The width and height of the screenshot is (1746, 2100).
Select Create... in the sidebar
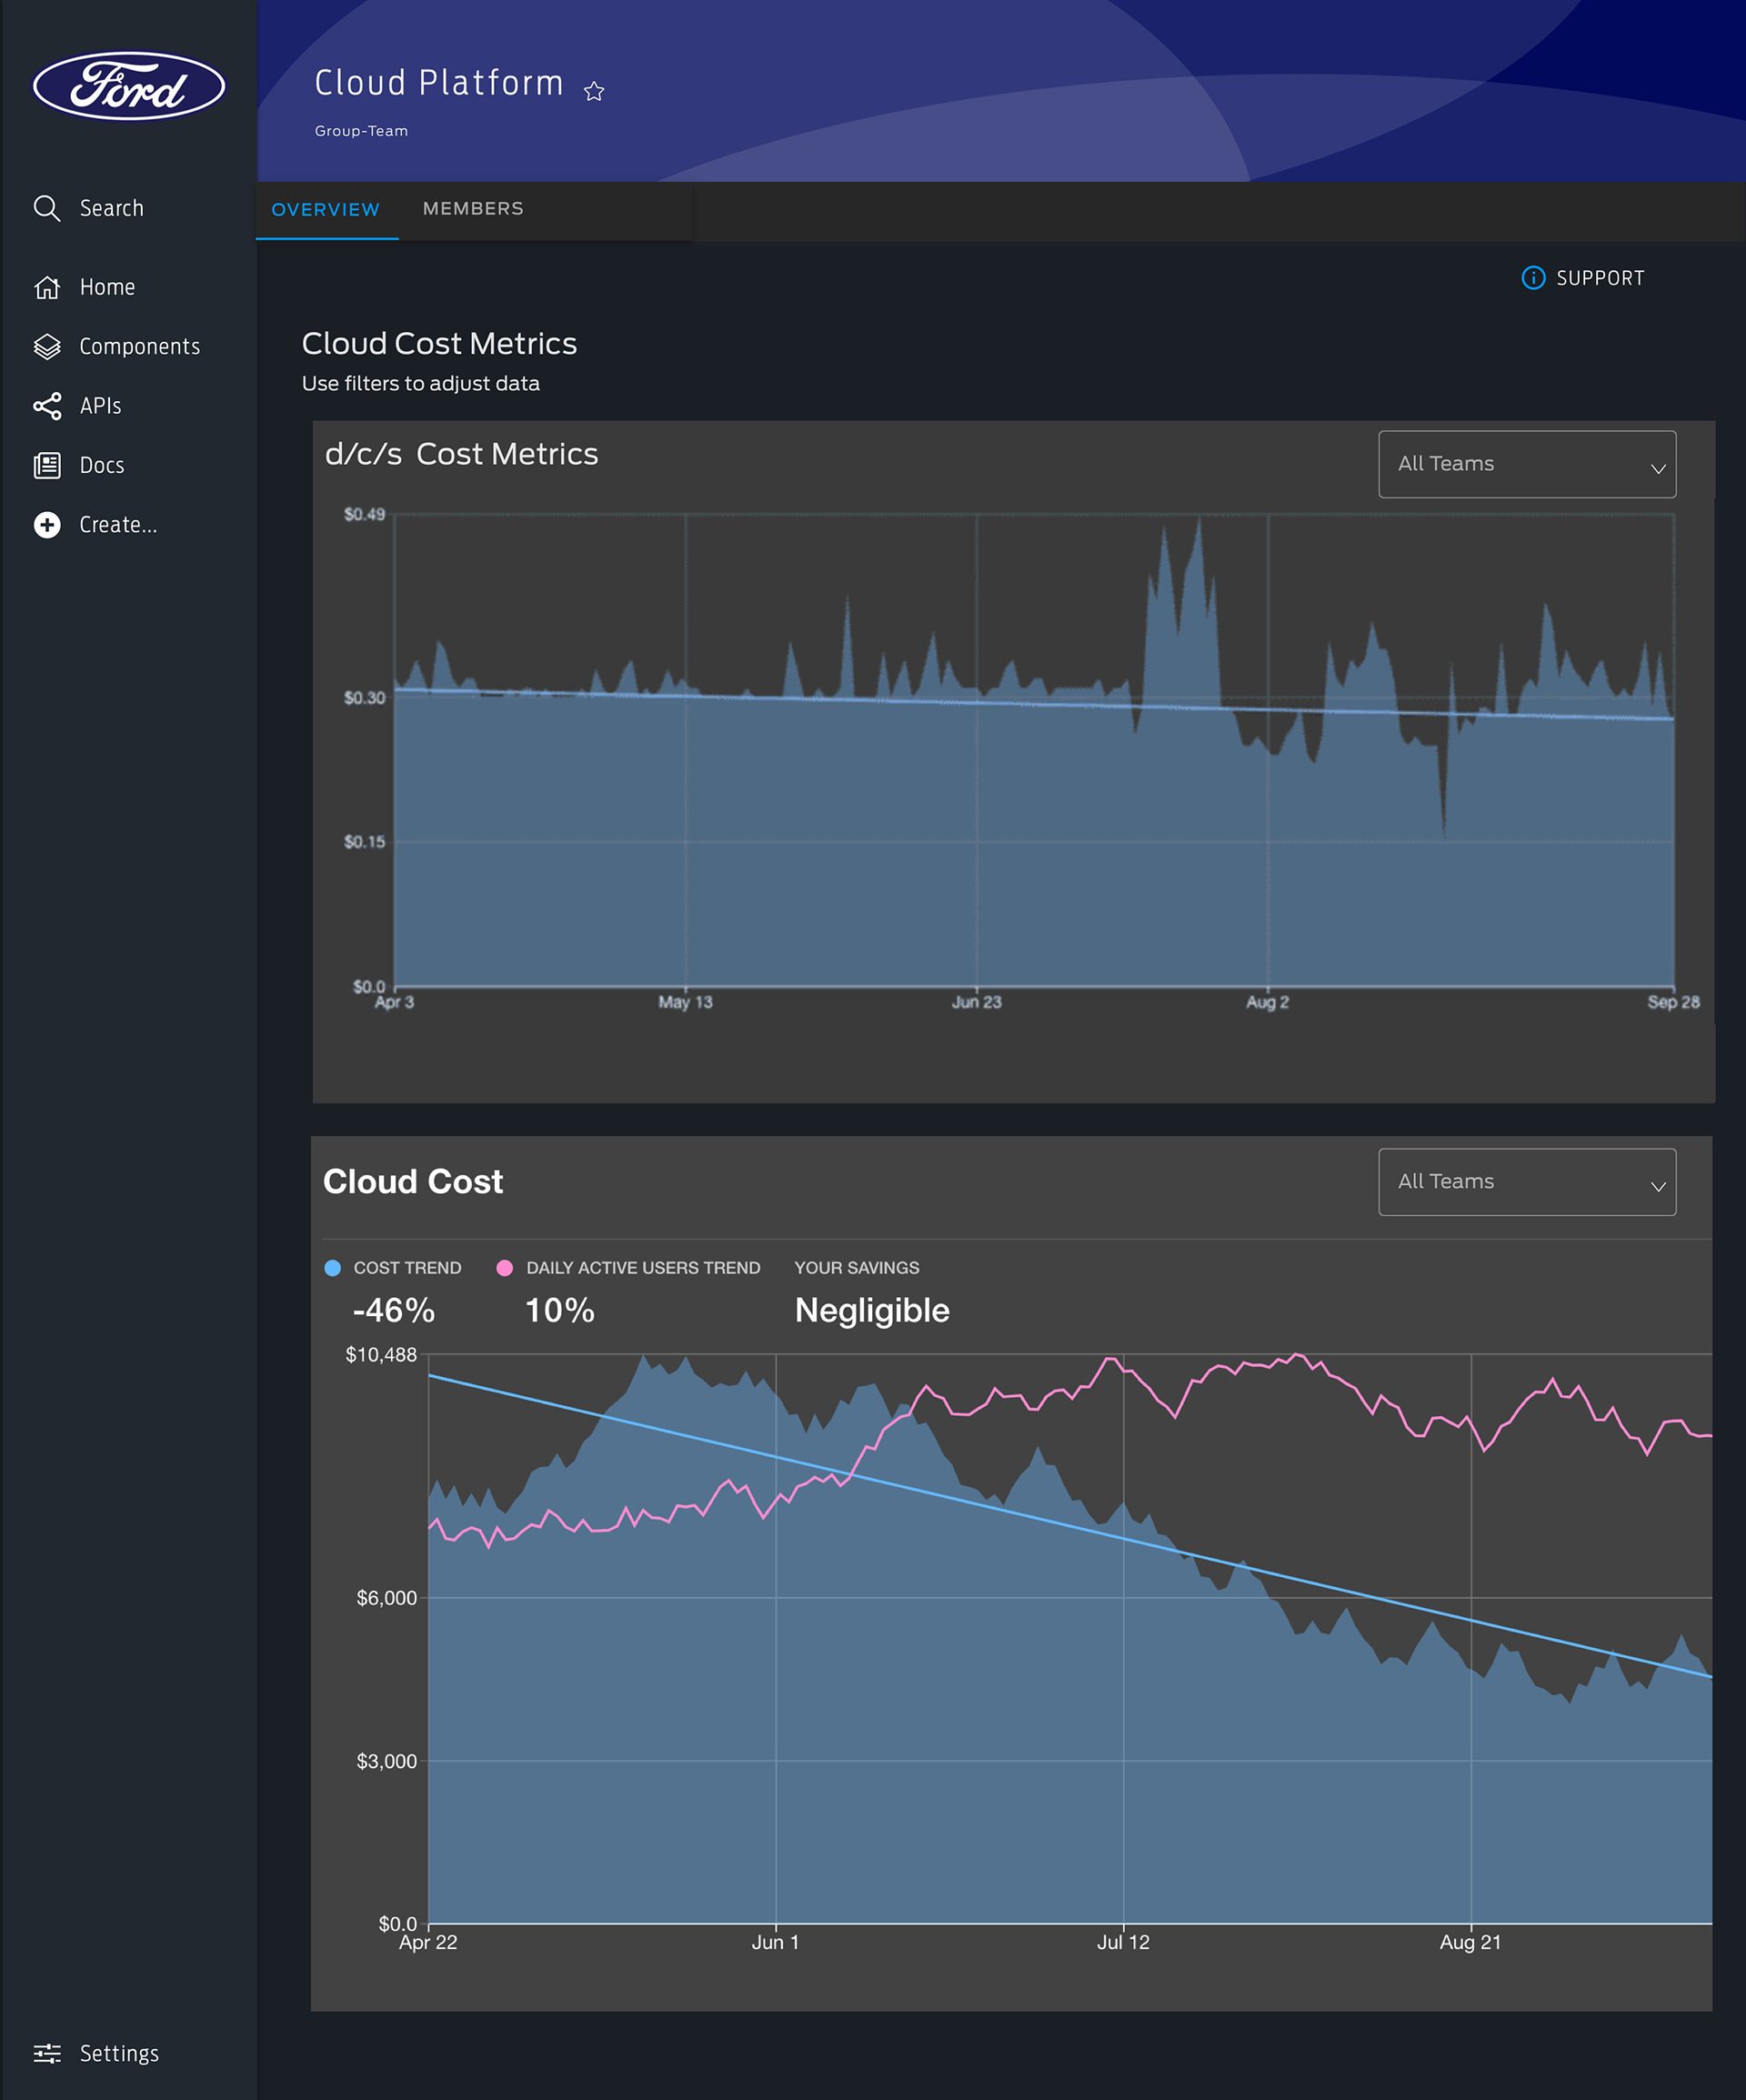[x=118, y=525]
